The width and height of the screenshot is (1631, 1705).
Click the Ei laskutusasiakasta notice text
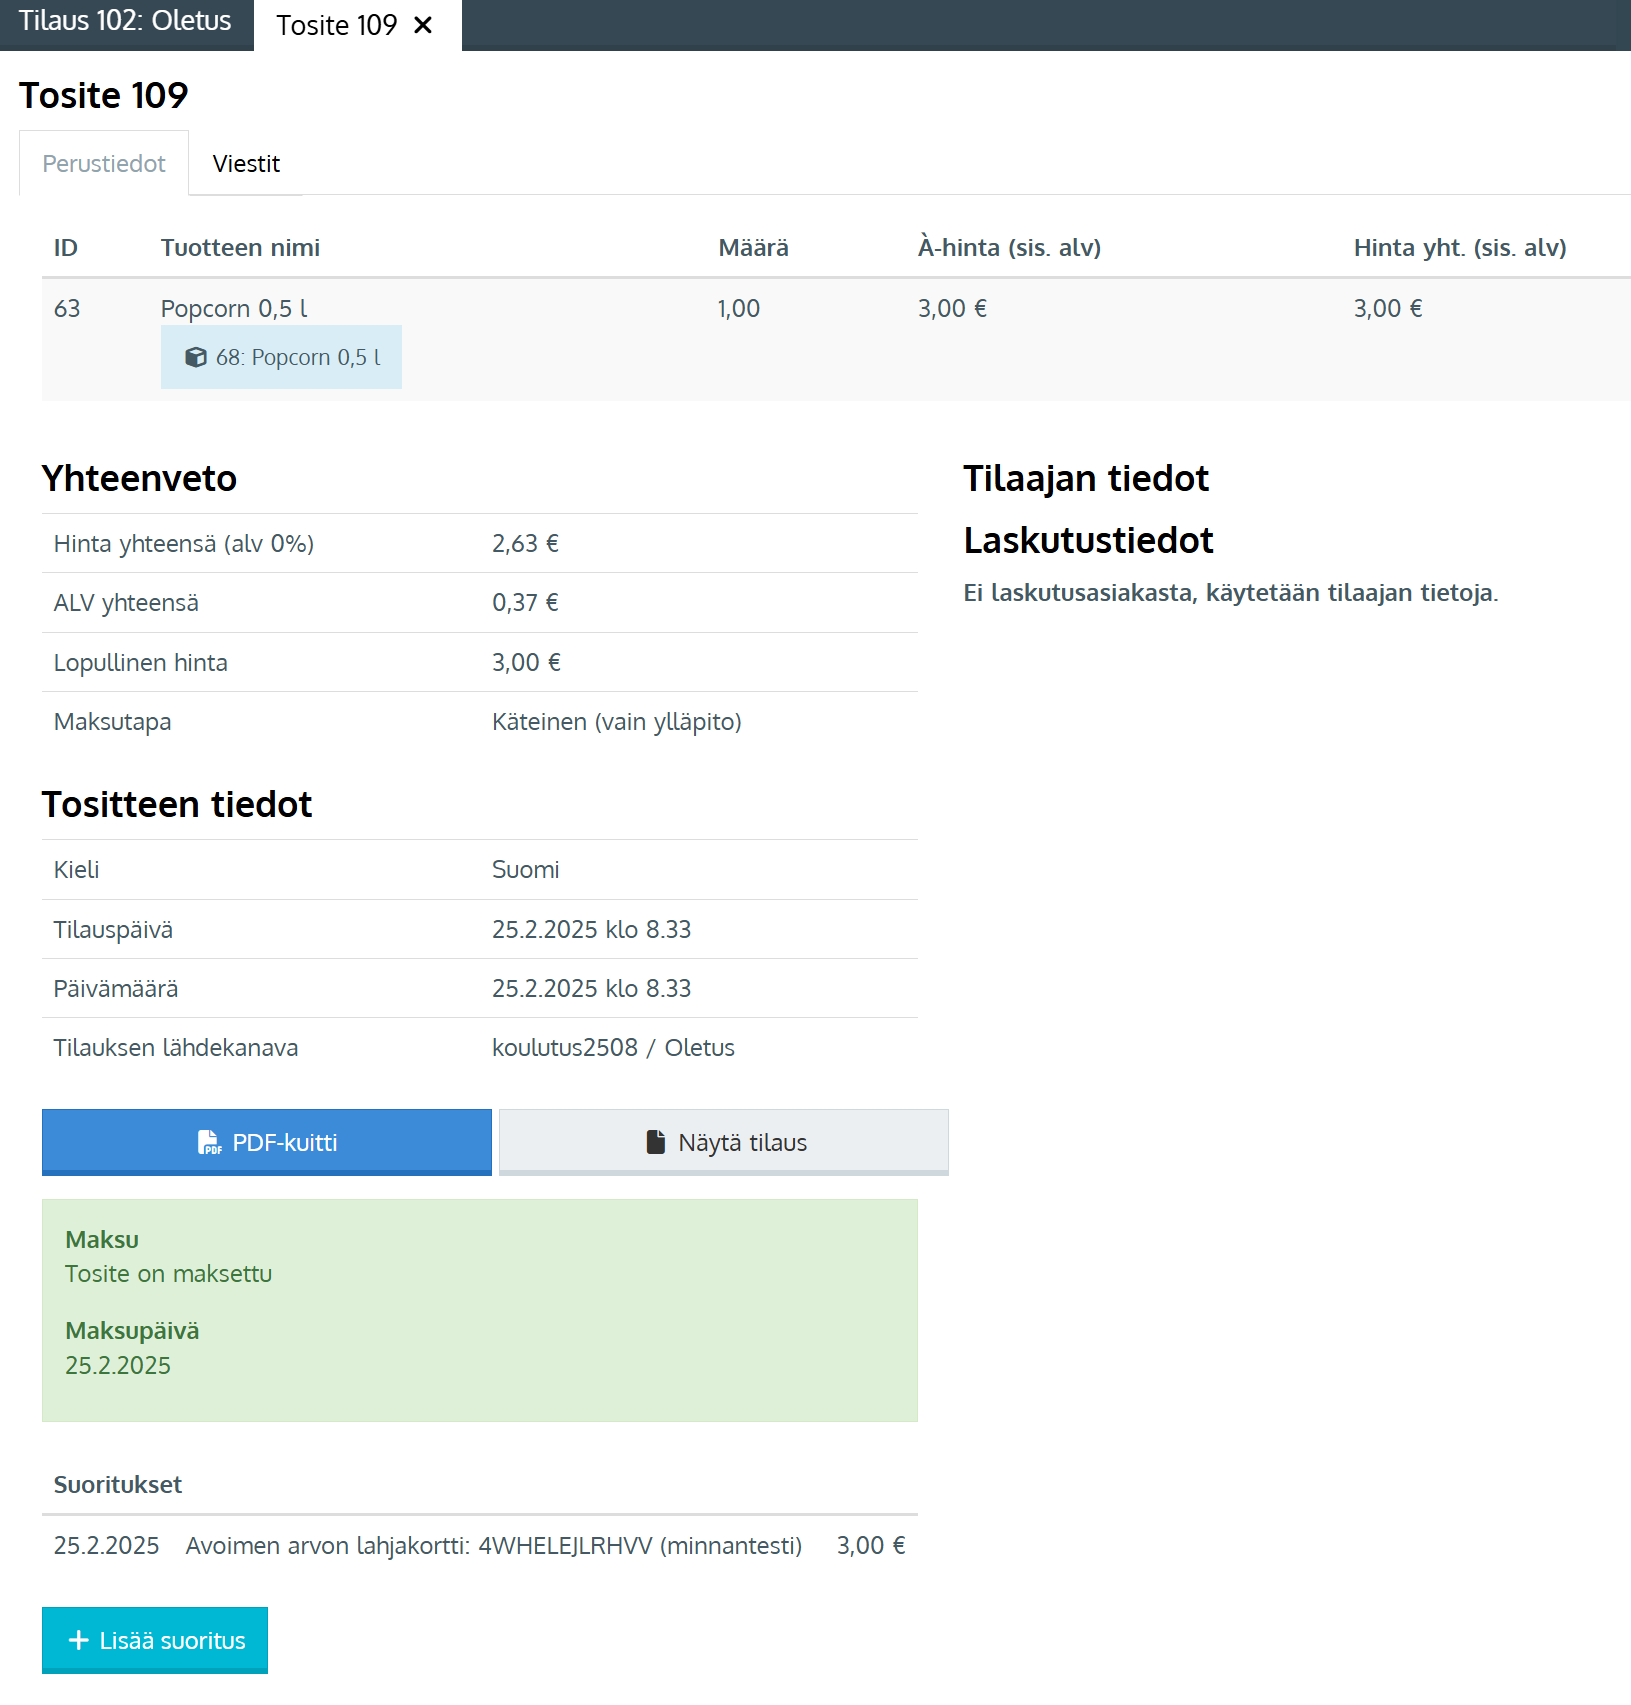click(x=1231, y=592)
